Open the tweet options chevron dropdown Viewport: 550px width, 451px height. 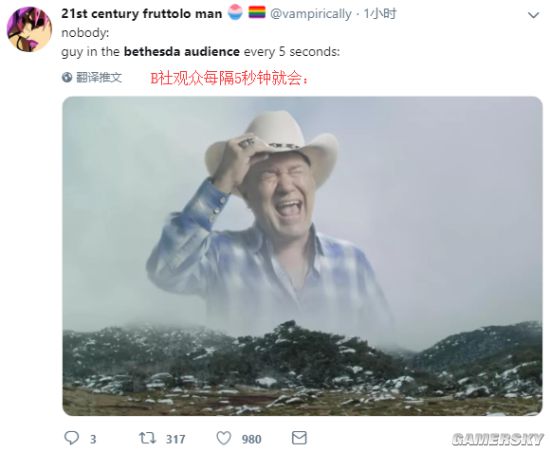pos(534,15)
